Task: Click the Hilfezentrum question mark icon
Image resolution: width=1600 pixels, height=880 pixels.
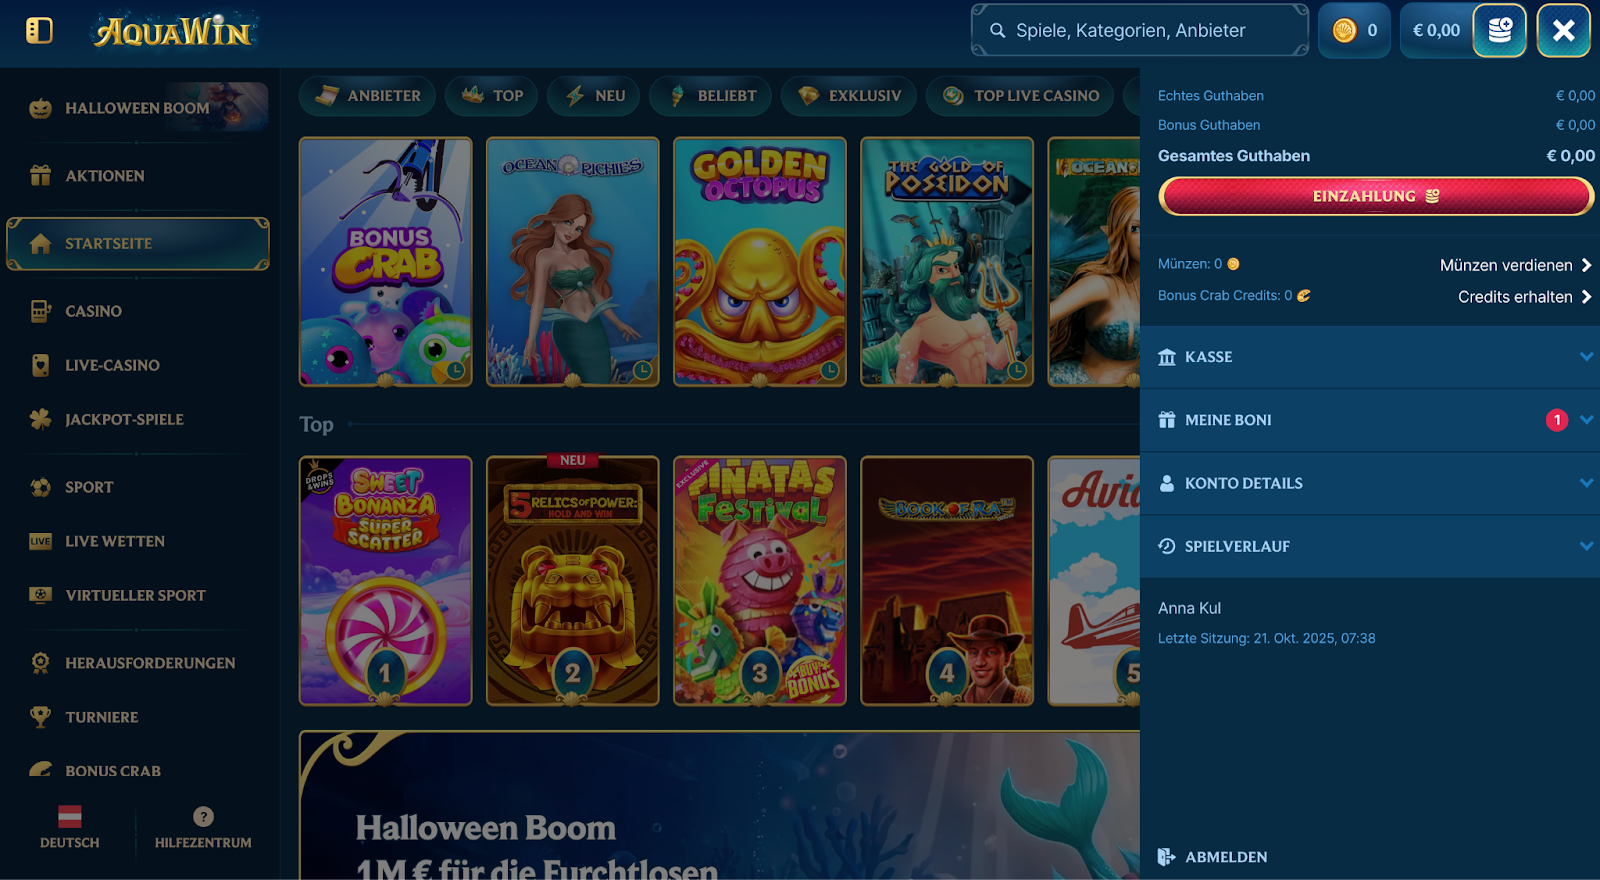Action: click(x=203, y=817)
